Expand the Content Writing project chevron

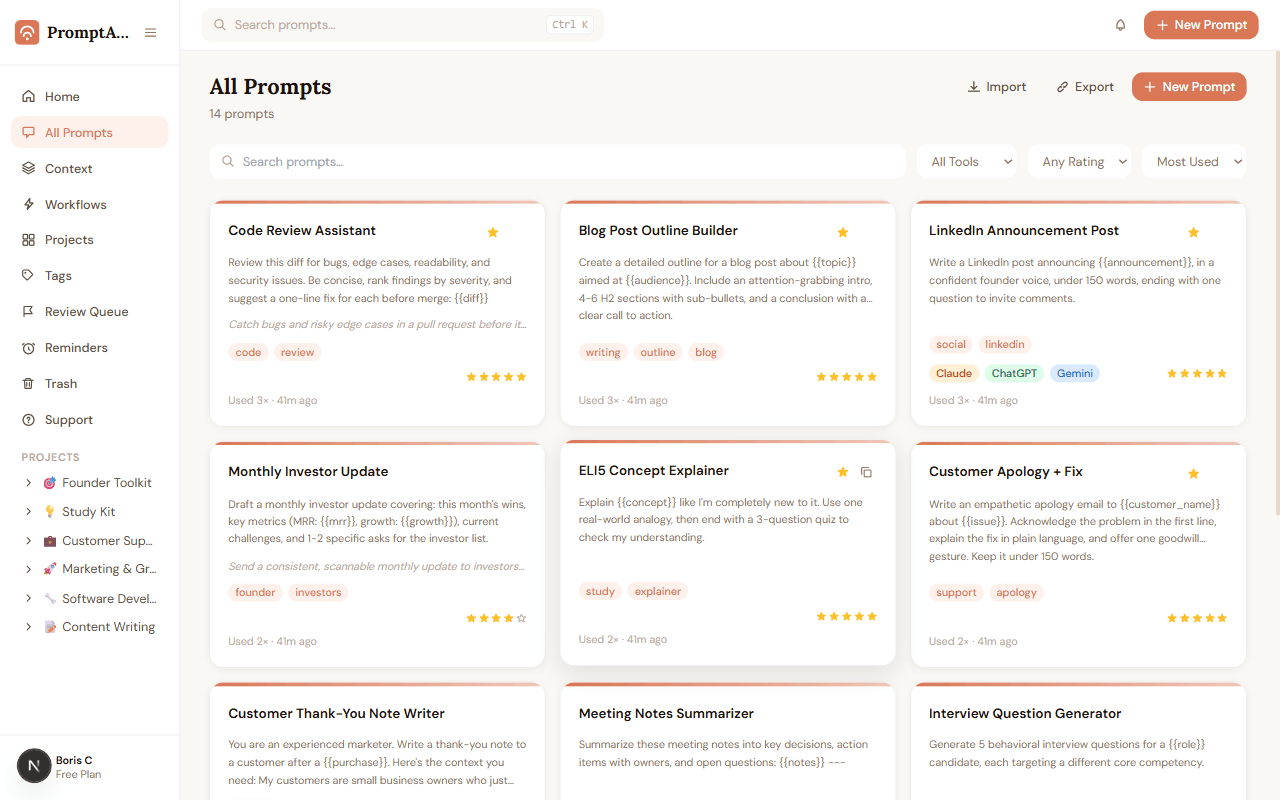coord(28,627)
